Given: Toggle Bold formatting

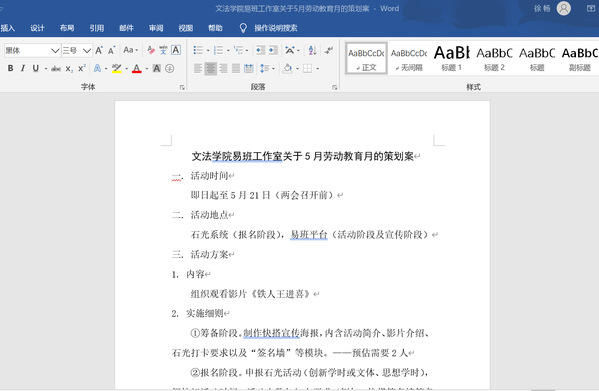Looking at the screenshot, I should 11,68.
